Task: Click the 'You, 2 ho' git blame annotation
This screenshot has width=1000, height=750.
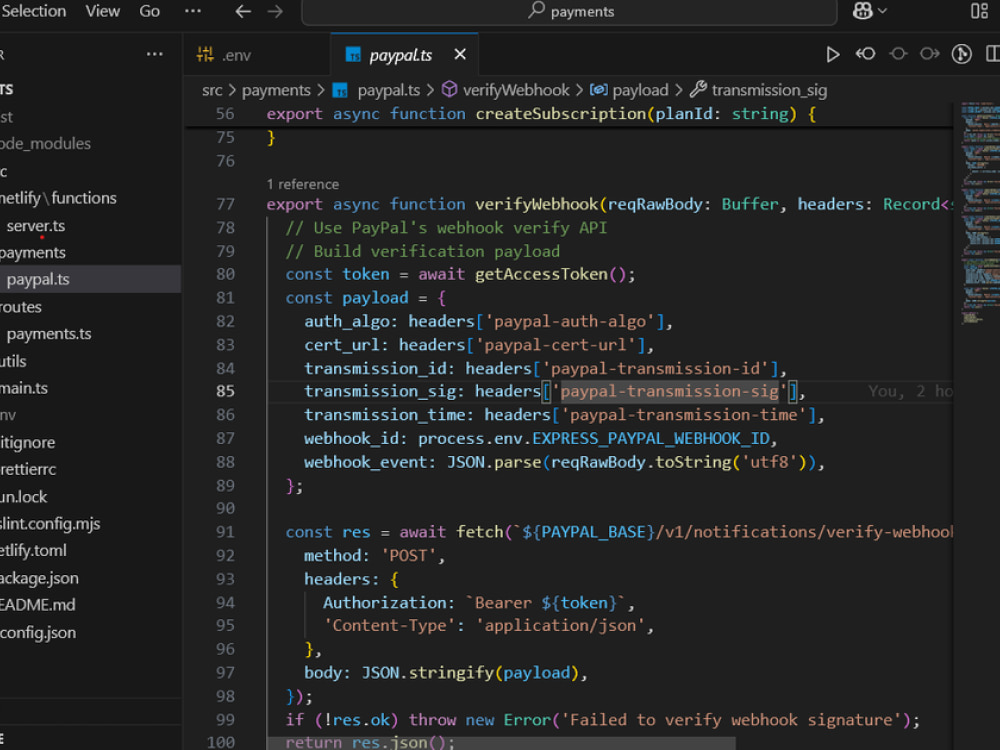Action: click(x=910, y=391)
